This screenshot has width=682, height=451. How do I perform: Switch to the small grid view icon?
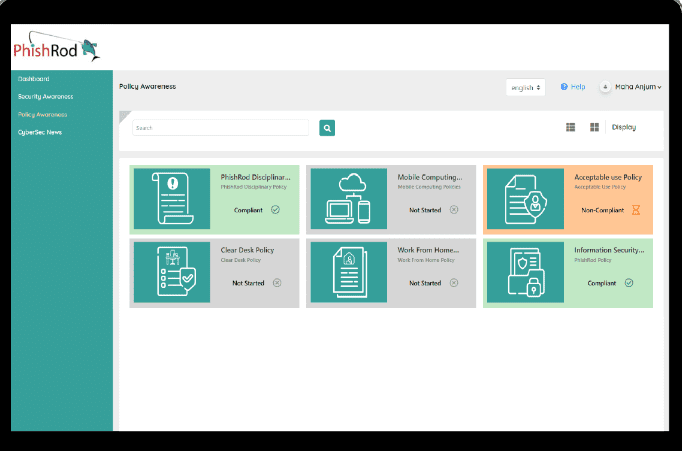[x=571, y=127]
